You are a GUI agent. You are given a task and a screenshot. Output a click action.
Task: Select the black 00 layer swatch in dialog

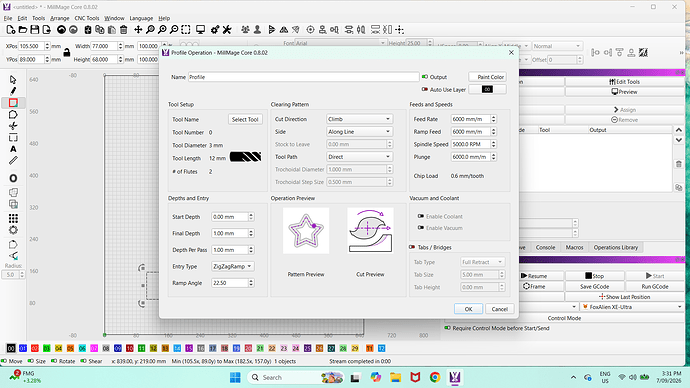pyautogui.click(x=487, y=89)
